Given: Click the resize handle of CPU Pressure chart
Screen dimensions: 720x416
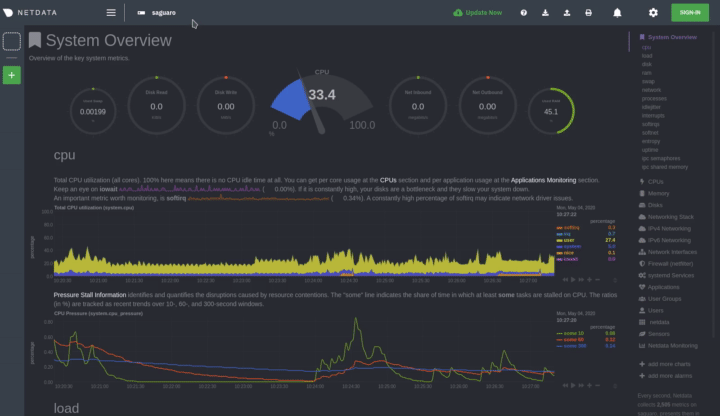Looking at the screenshot, I should tap(615, 386).
